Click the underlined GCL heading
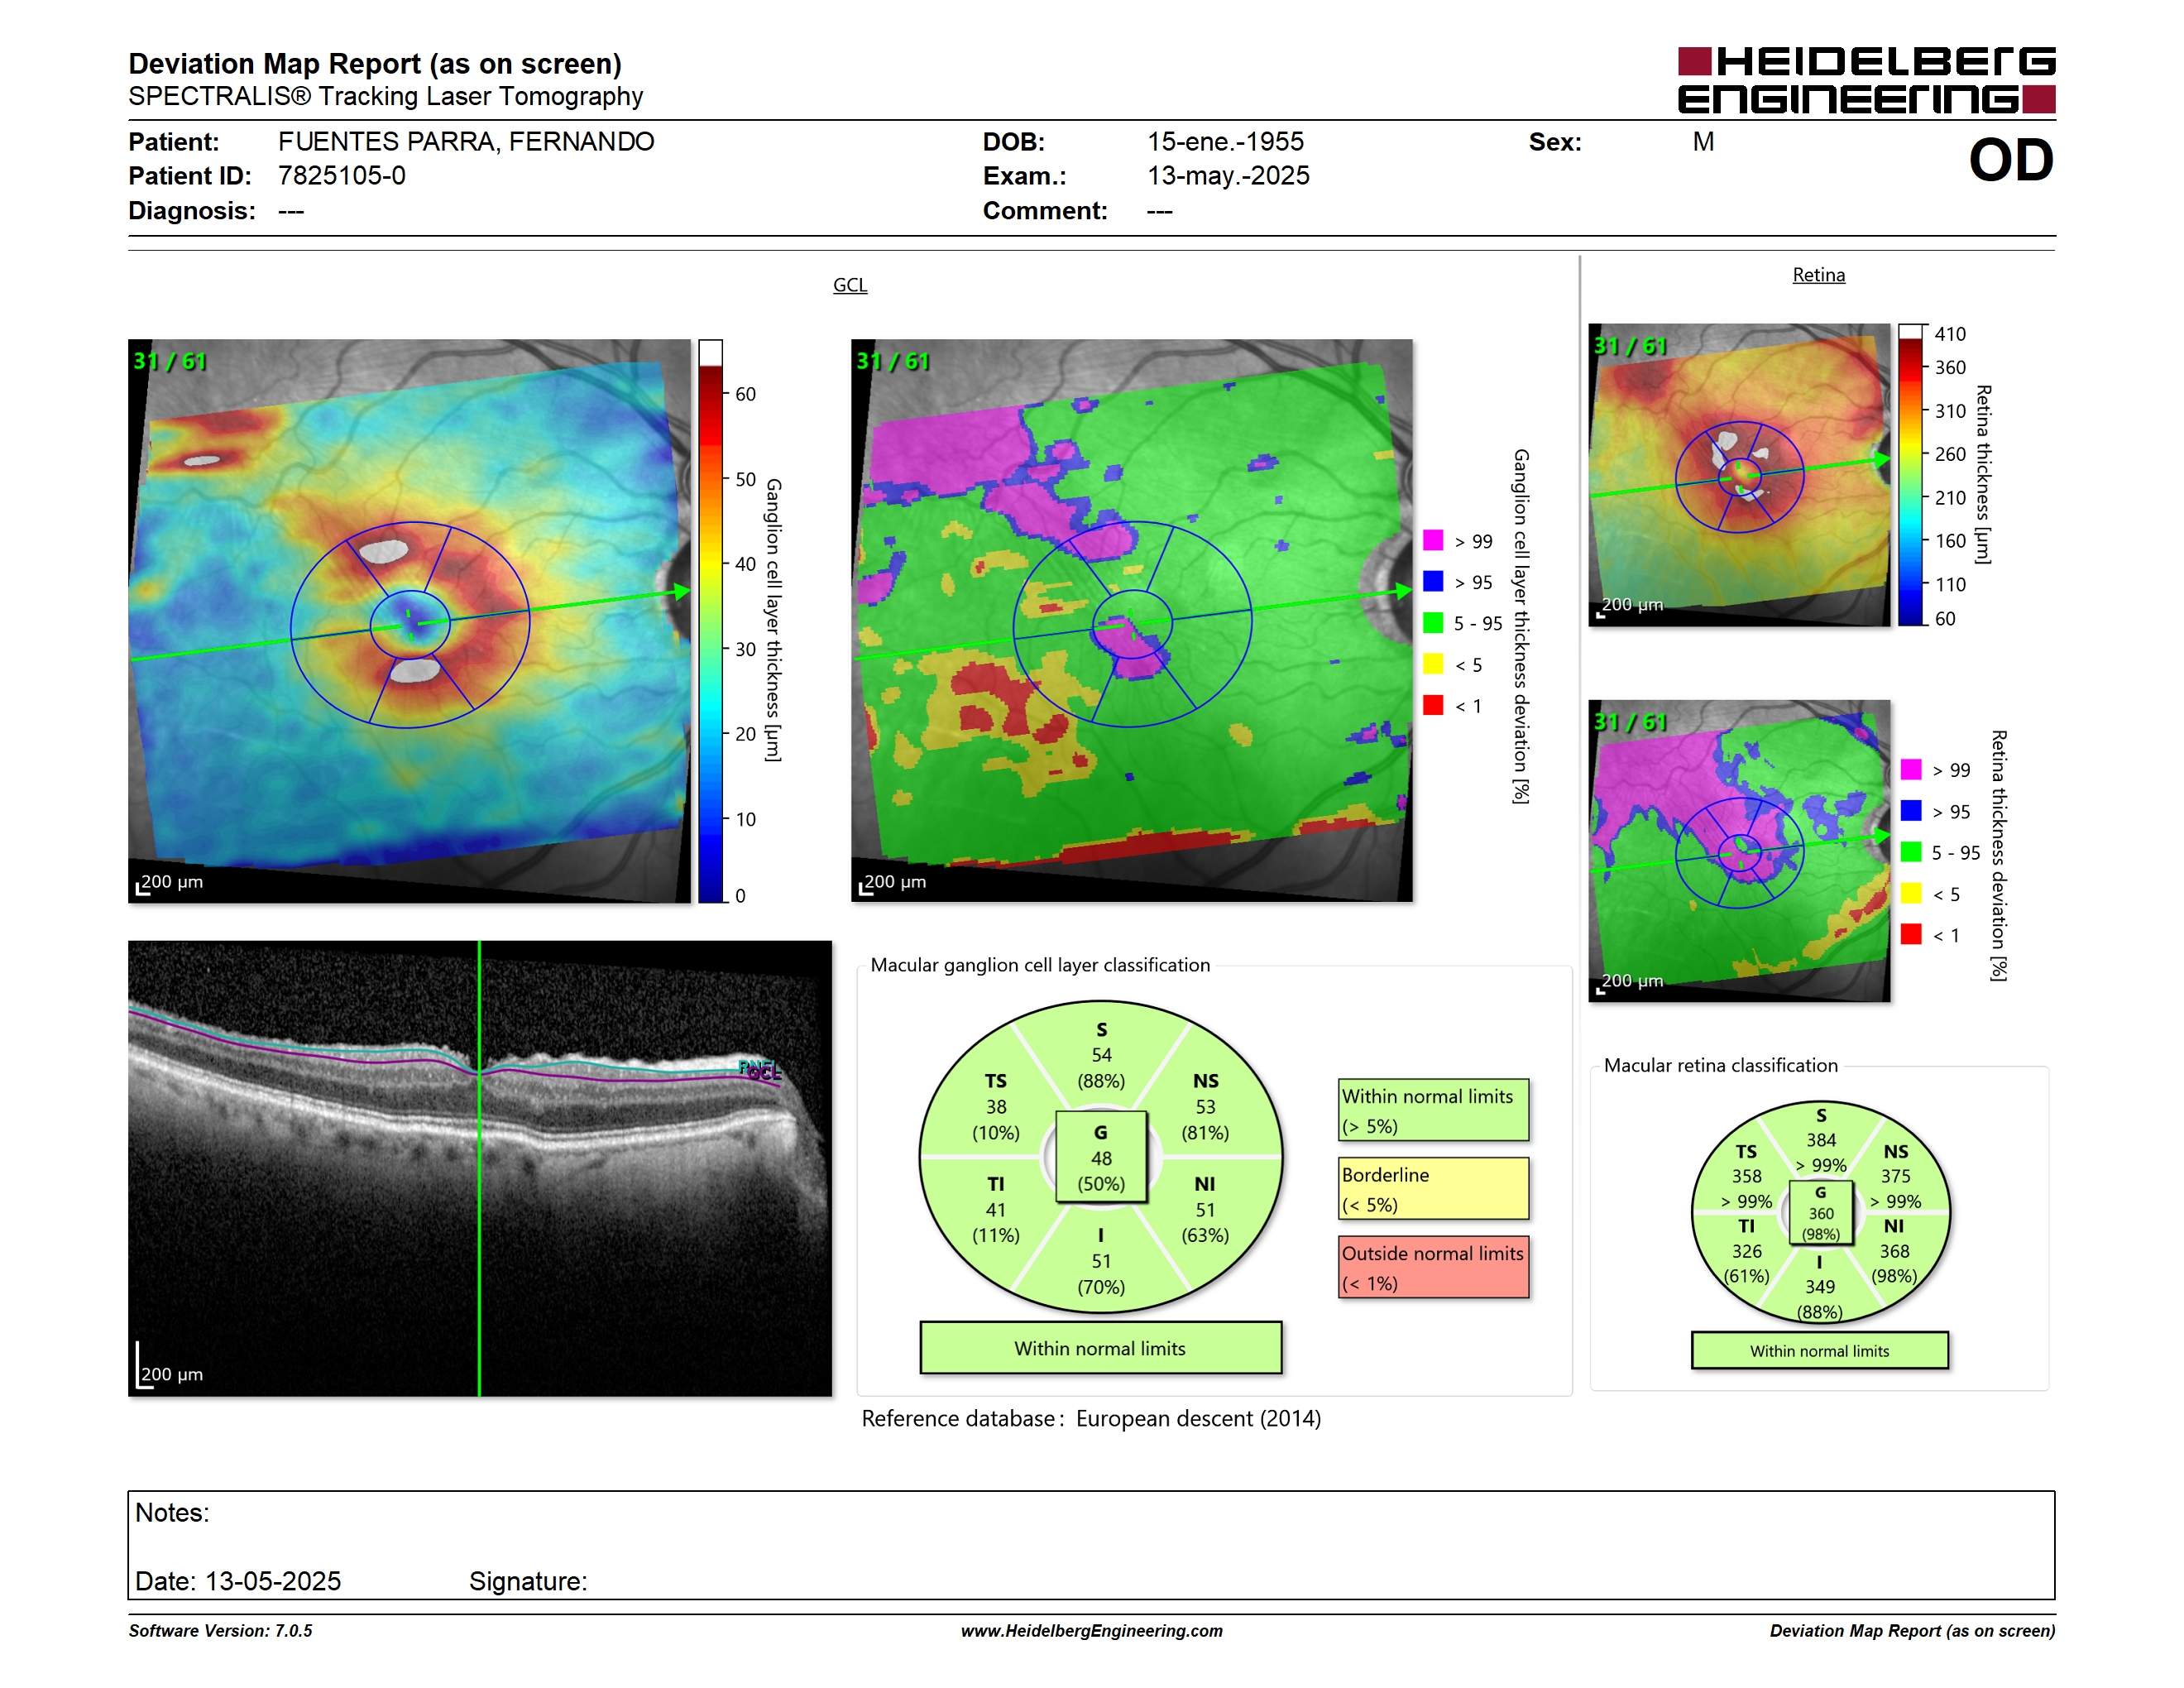This screenshot has height=1688, width=2184. [x=850, y=285]
